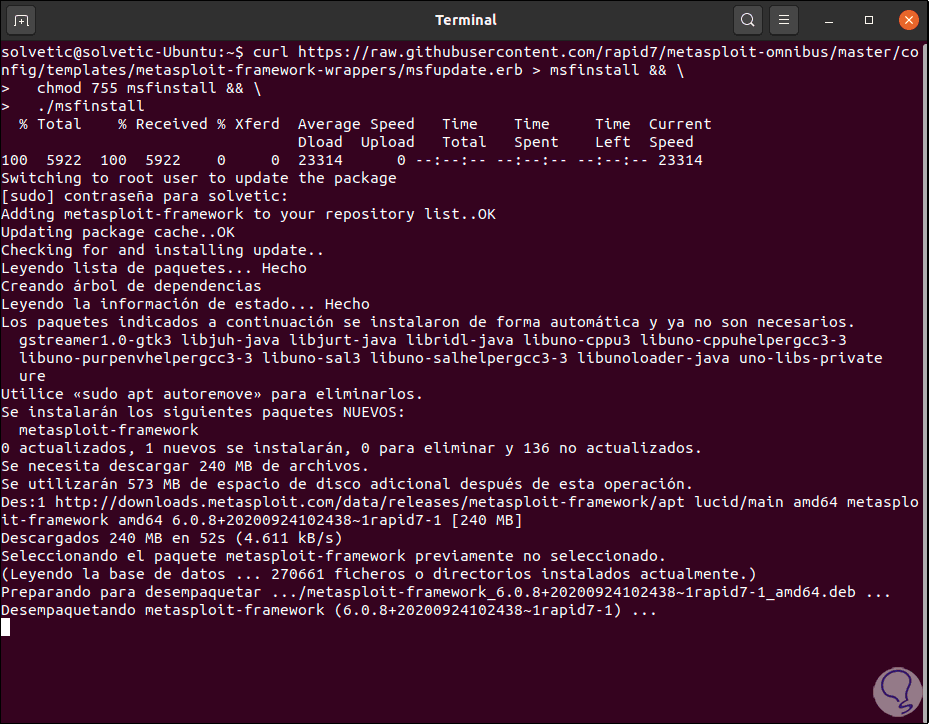The width and height of the screenshot is (929, 724).
Task: Click the downloads.metasploit.com URL
Action: [370, 502]
